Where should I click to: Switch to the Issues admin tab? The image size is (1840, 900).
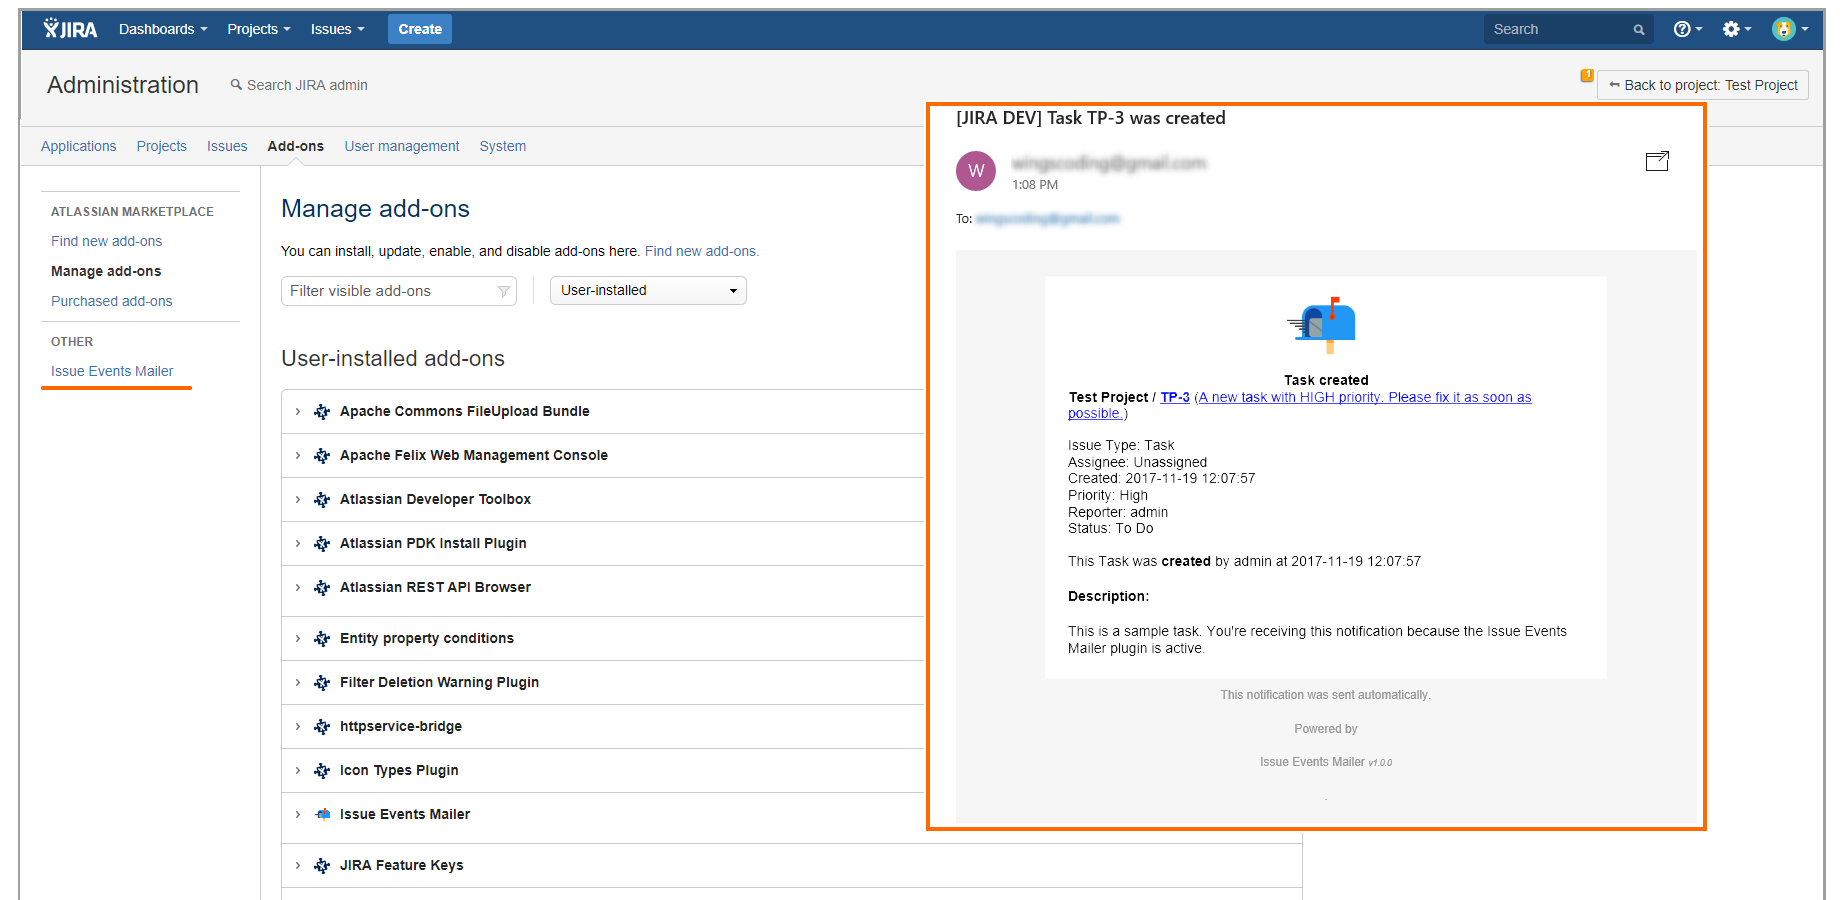pos(227,146)
